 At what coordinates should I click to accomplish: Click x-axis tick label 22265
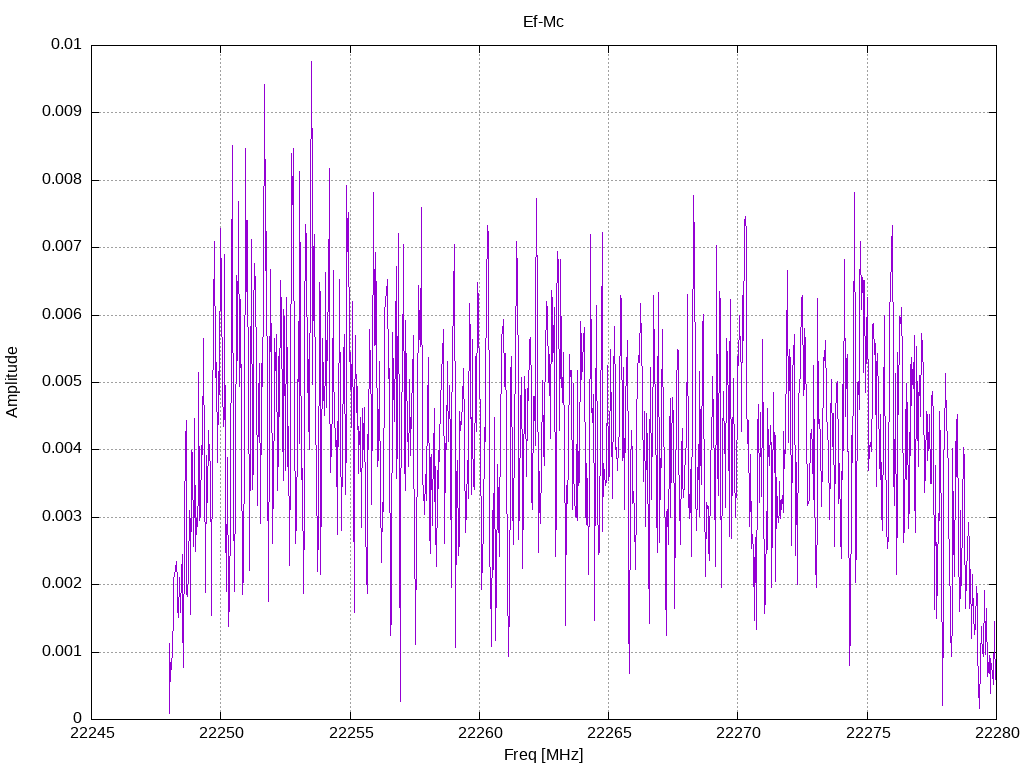609,733
